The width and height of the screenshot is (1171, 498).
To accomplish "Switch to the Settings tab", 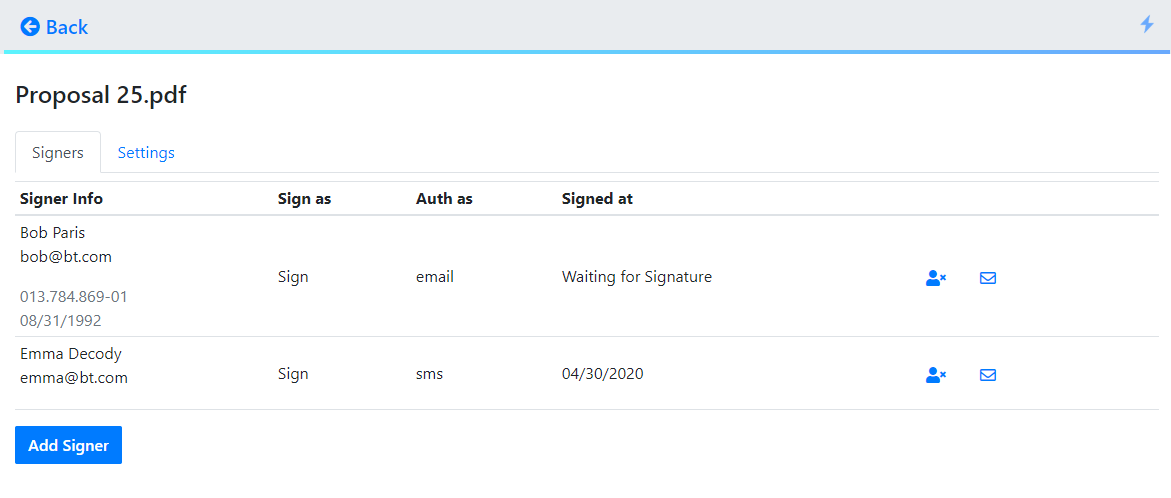I will pos(146,153).
